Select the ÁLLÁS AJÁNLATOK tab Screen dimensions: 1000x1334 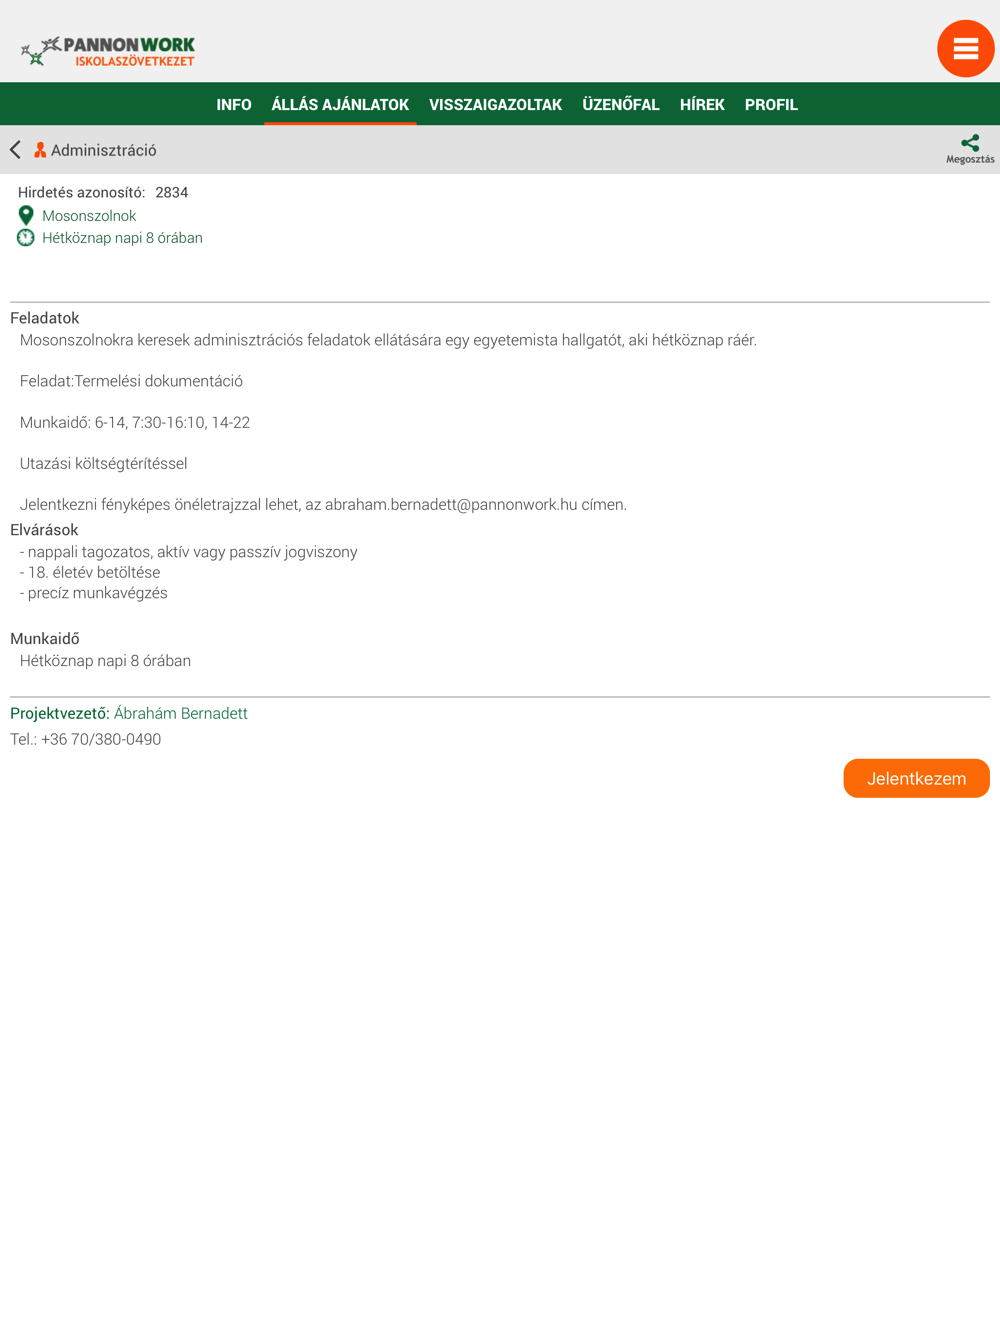pos(340,104)
